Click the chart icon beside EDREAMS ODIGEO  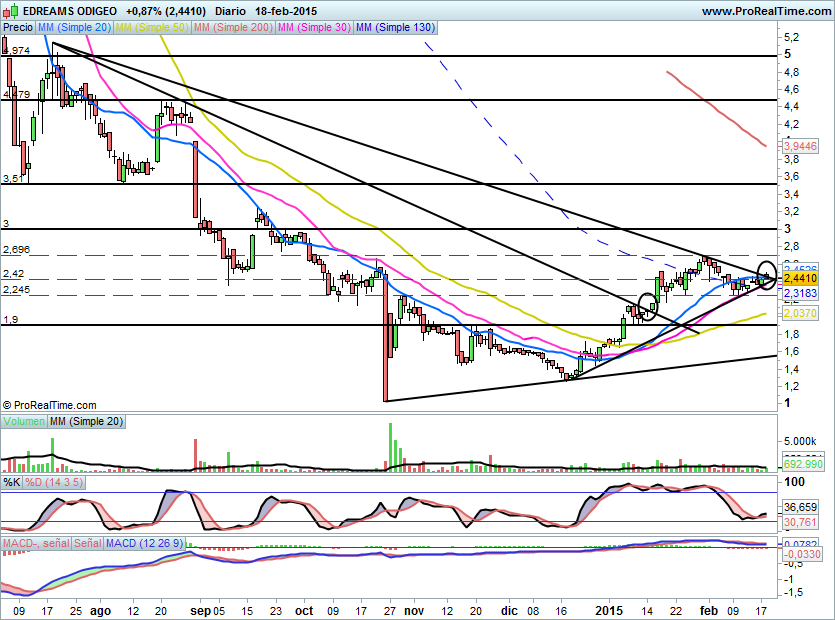pyautogui.click(x=12, y=10)
